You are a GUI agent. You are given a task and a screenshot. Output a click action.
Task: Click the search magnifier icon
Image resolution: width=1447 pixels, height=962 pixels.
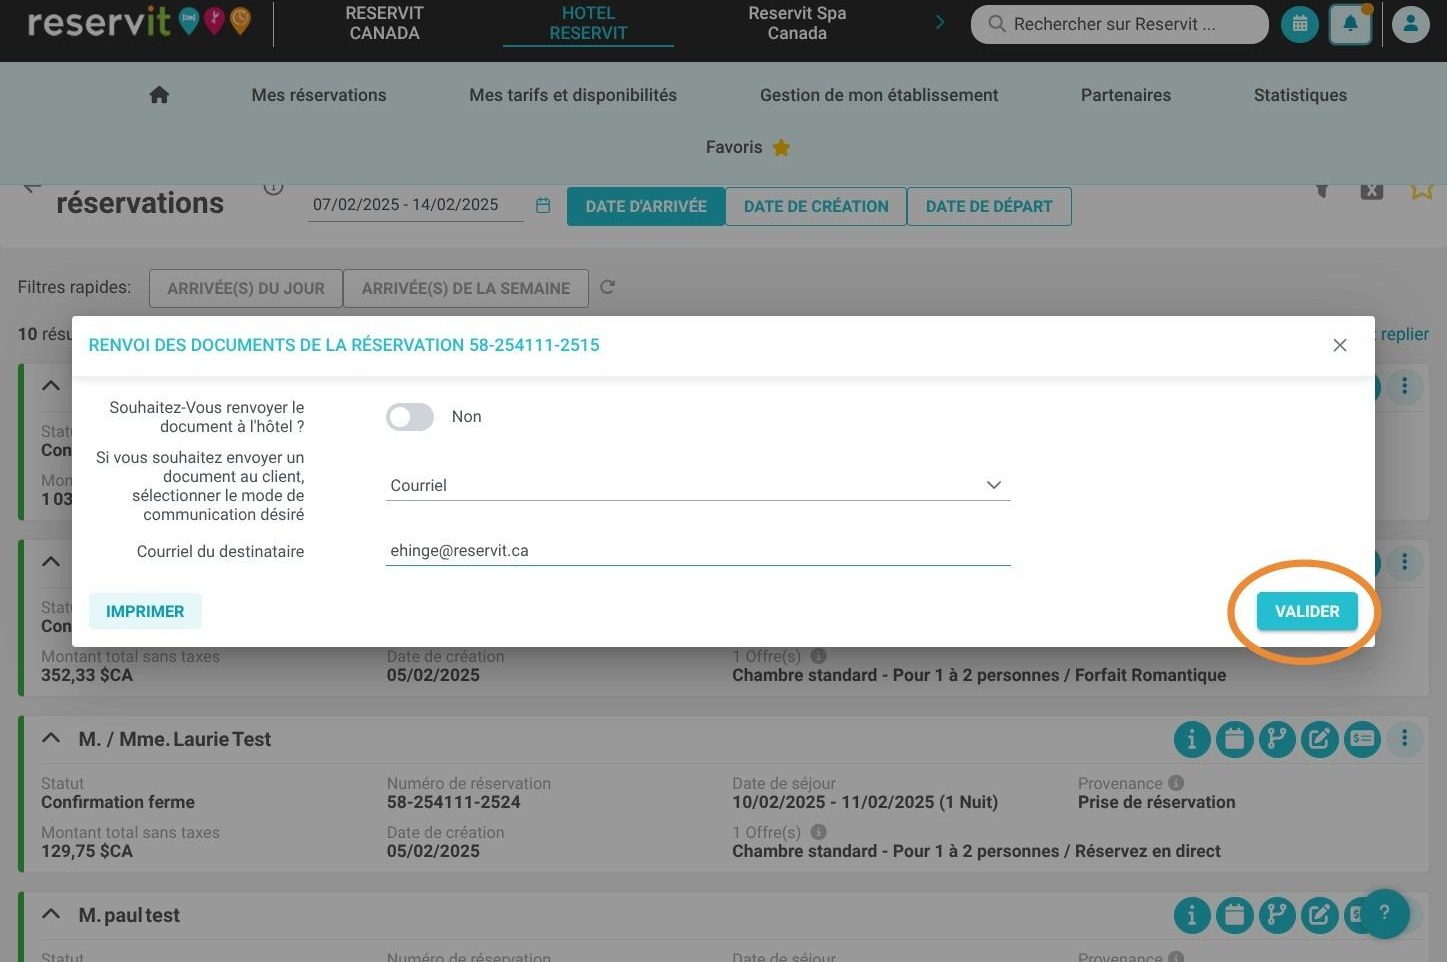996,24
